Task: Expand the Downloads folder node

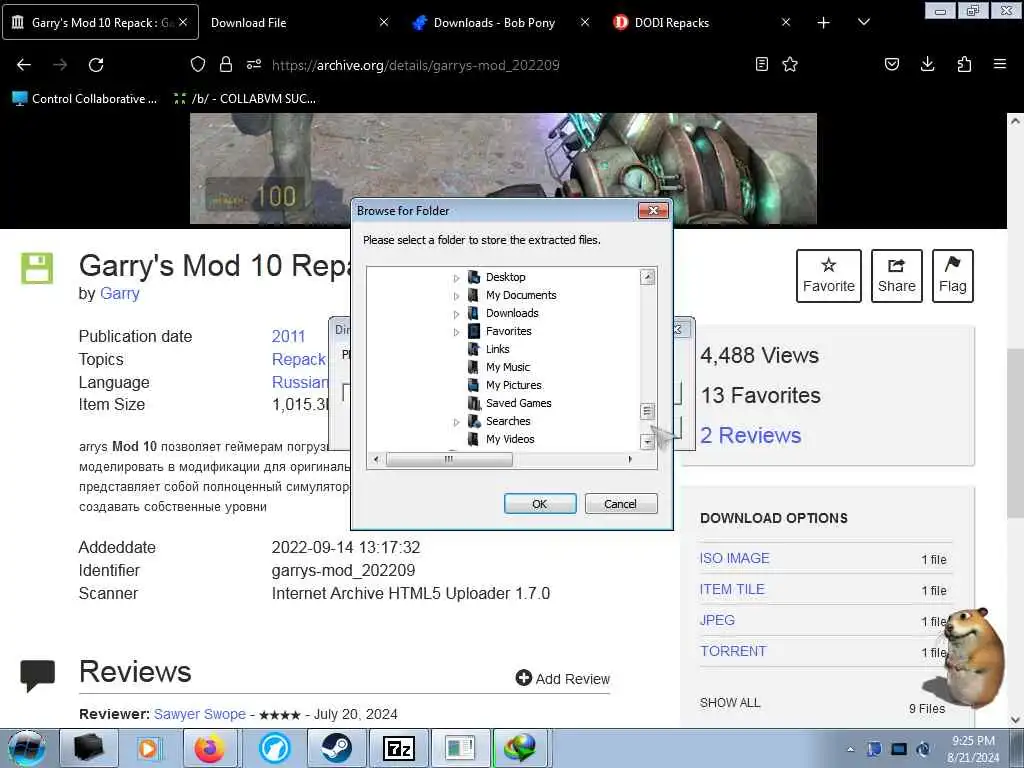Action: pos(456,314)
